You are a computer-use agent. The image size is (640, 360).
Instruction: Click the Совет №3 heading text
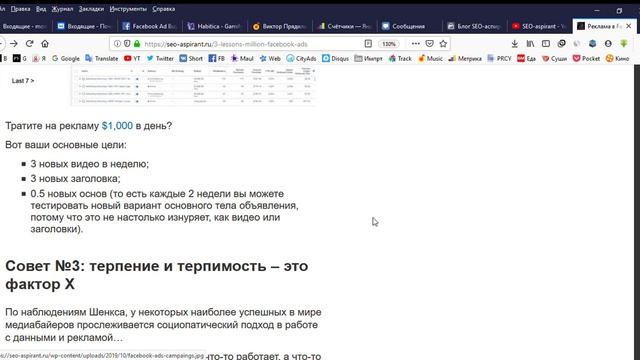click(157, 275)
